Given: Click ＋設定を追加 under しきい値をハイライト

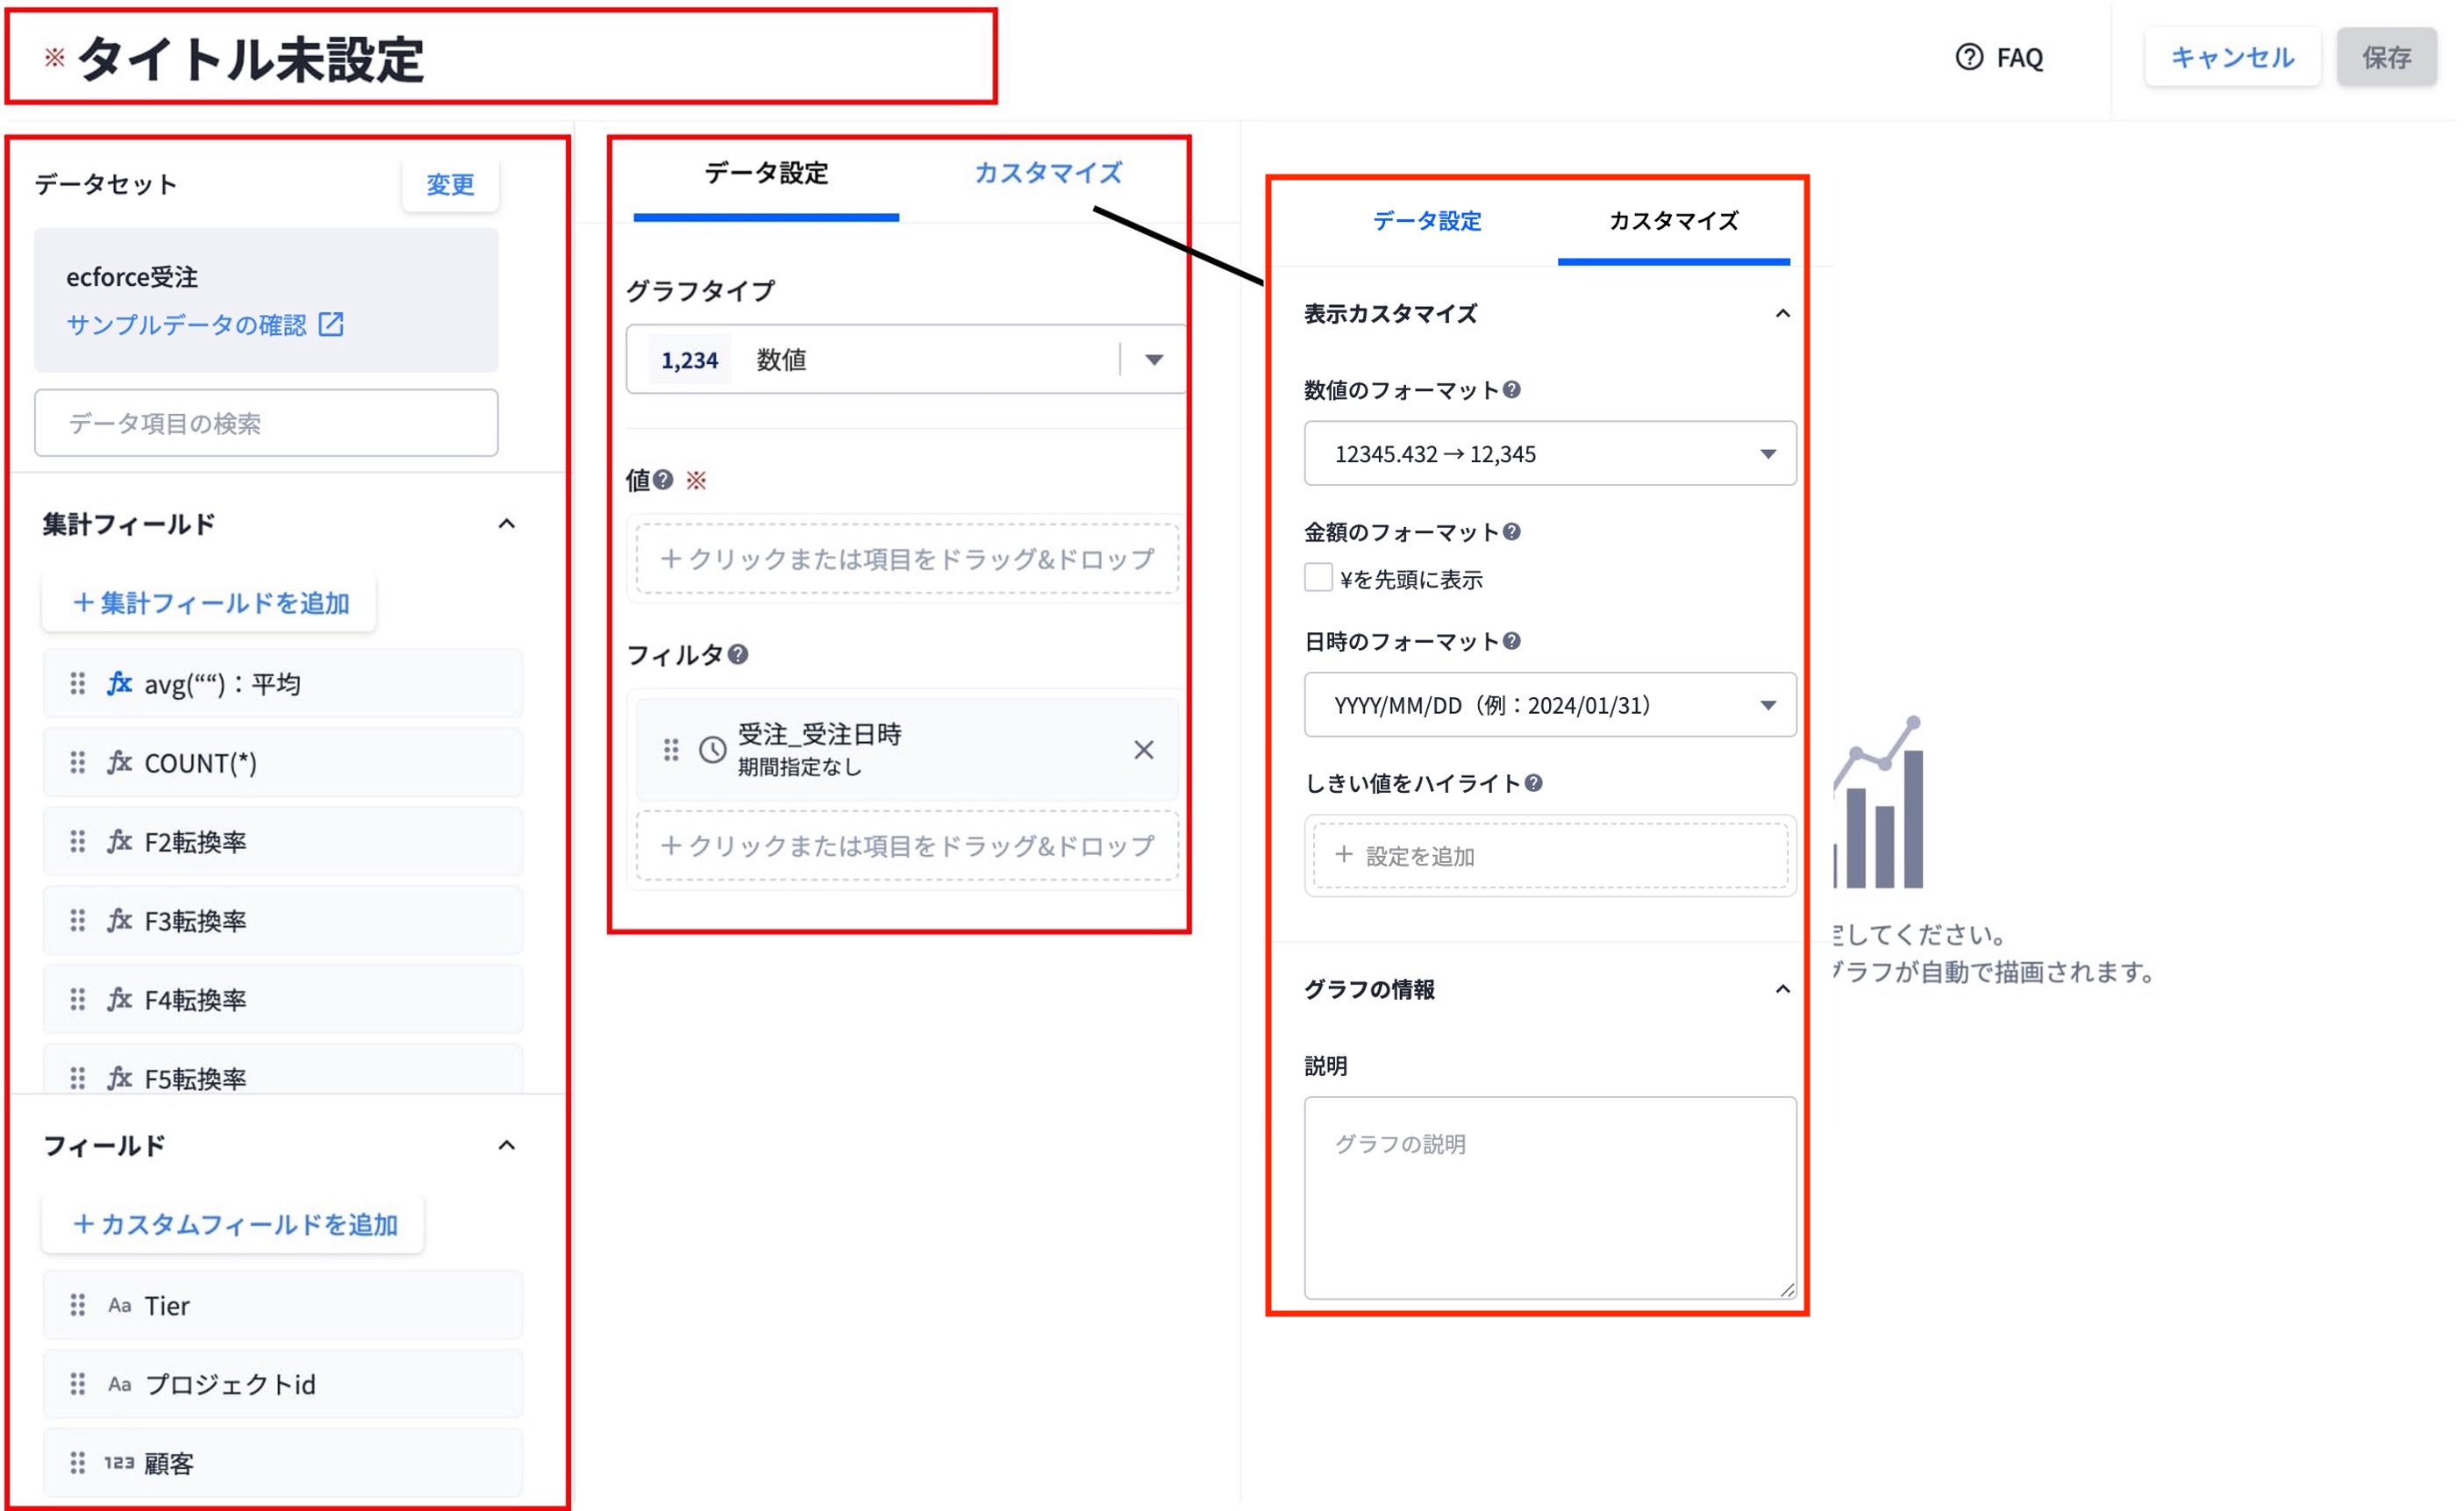Looking at the screenshot, I should pyautogui.click(x=1550, y=856).
